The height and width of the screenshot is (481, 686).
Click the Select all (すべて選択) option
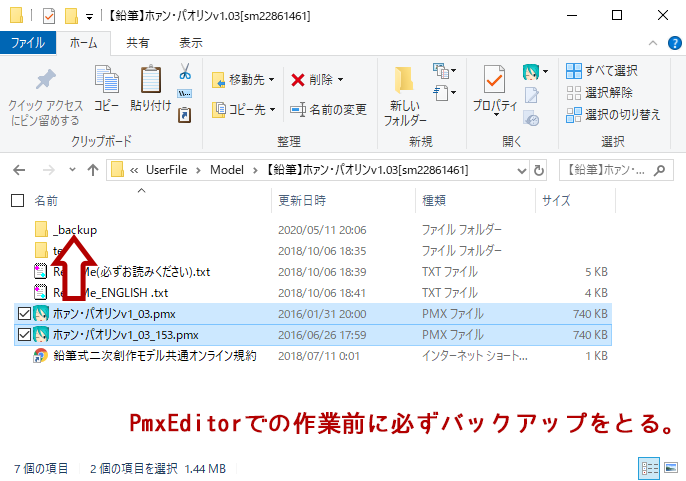[602, 70]
